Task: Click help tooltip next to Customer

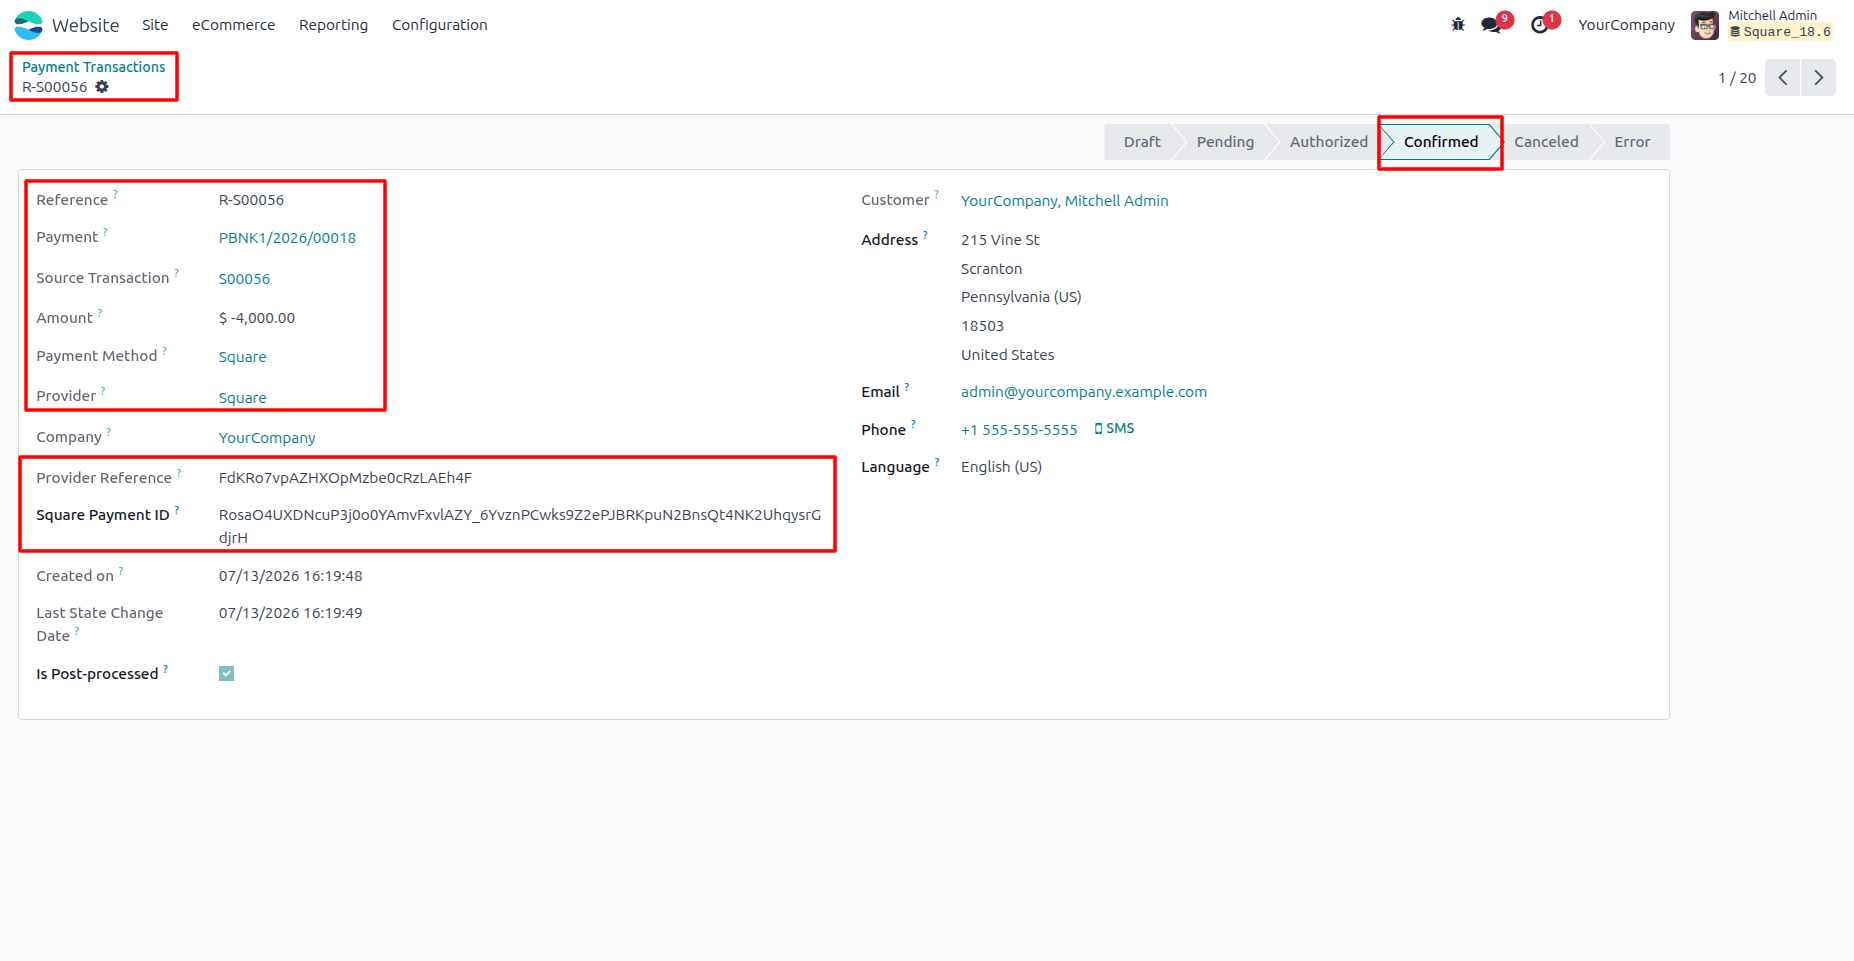Action: point(937,194)
